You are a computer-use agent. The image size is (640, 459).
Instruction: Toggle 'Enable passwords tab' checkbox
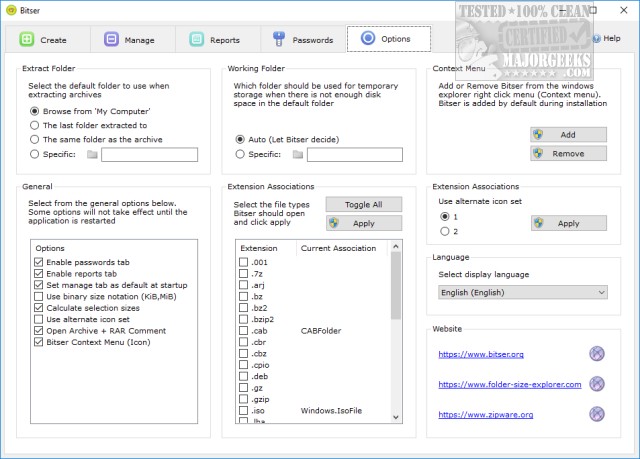[39, 262]
